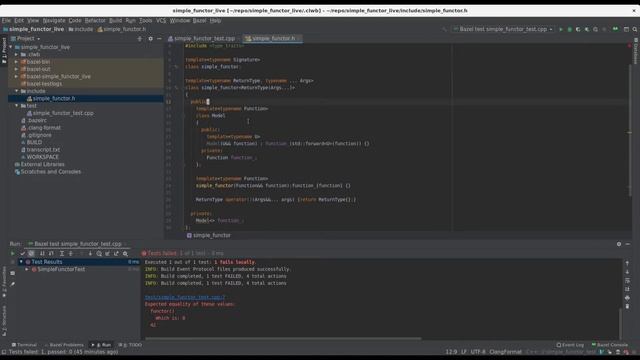Viewport: 640px width, 360px height.
Task: Click down arrow in console side toolbar
Action: pos(627,272)
